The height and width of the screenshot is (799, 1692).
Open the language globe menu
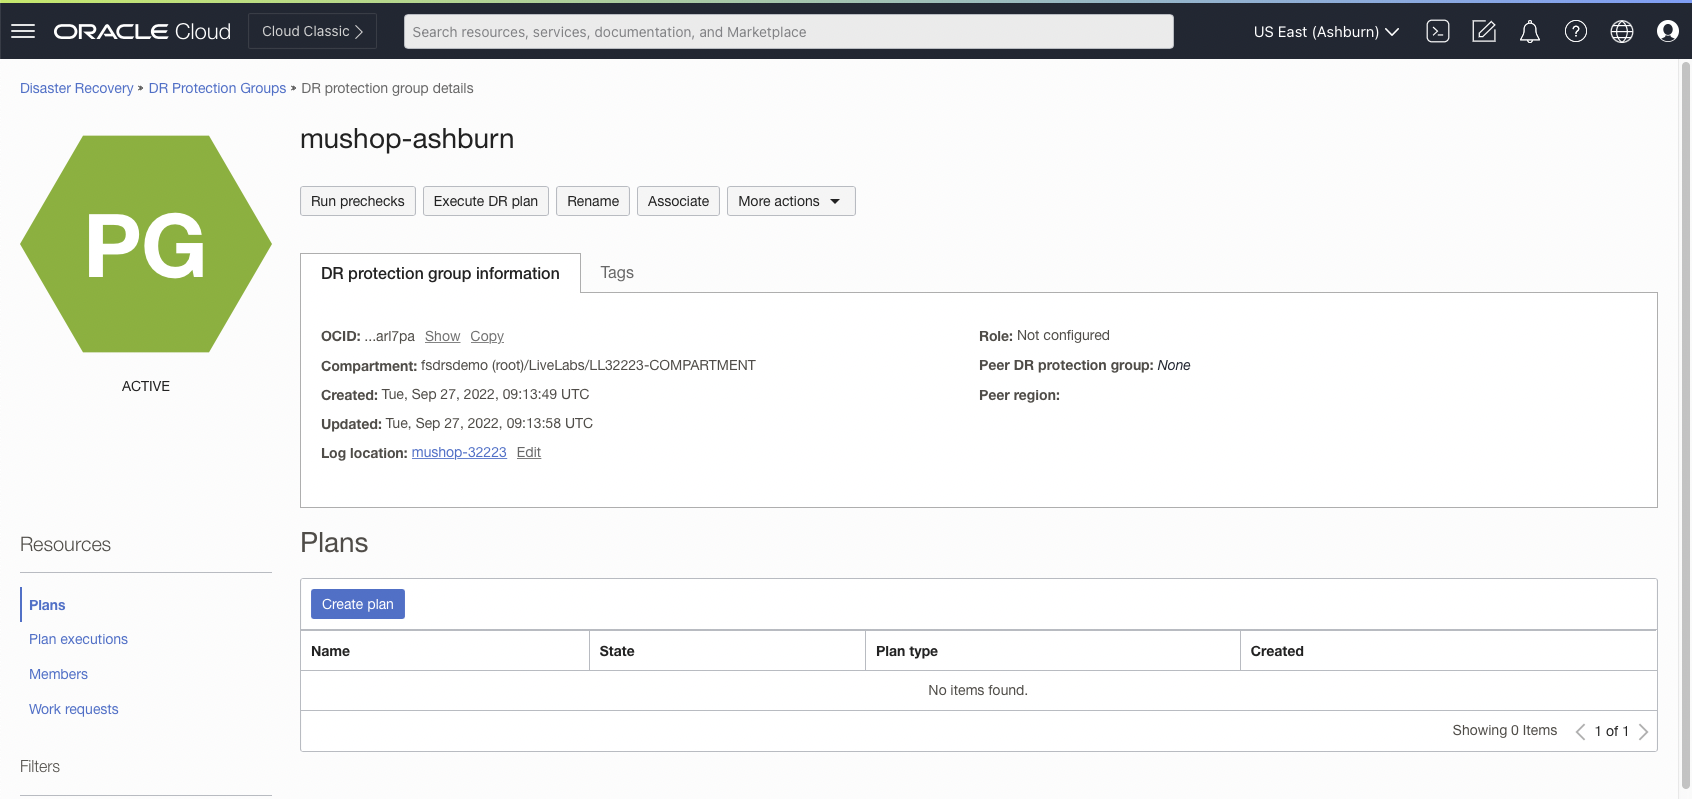pyautogui.click(x=1621, y=31)
